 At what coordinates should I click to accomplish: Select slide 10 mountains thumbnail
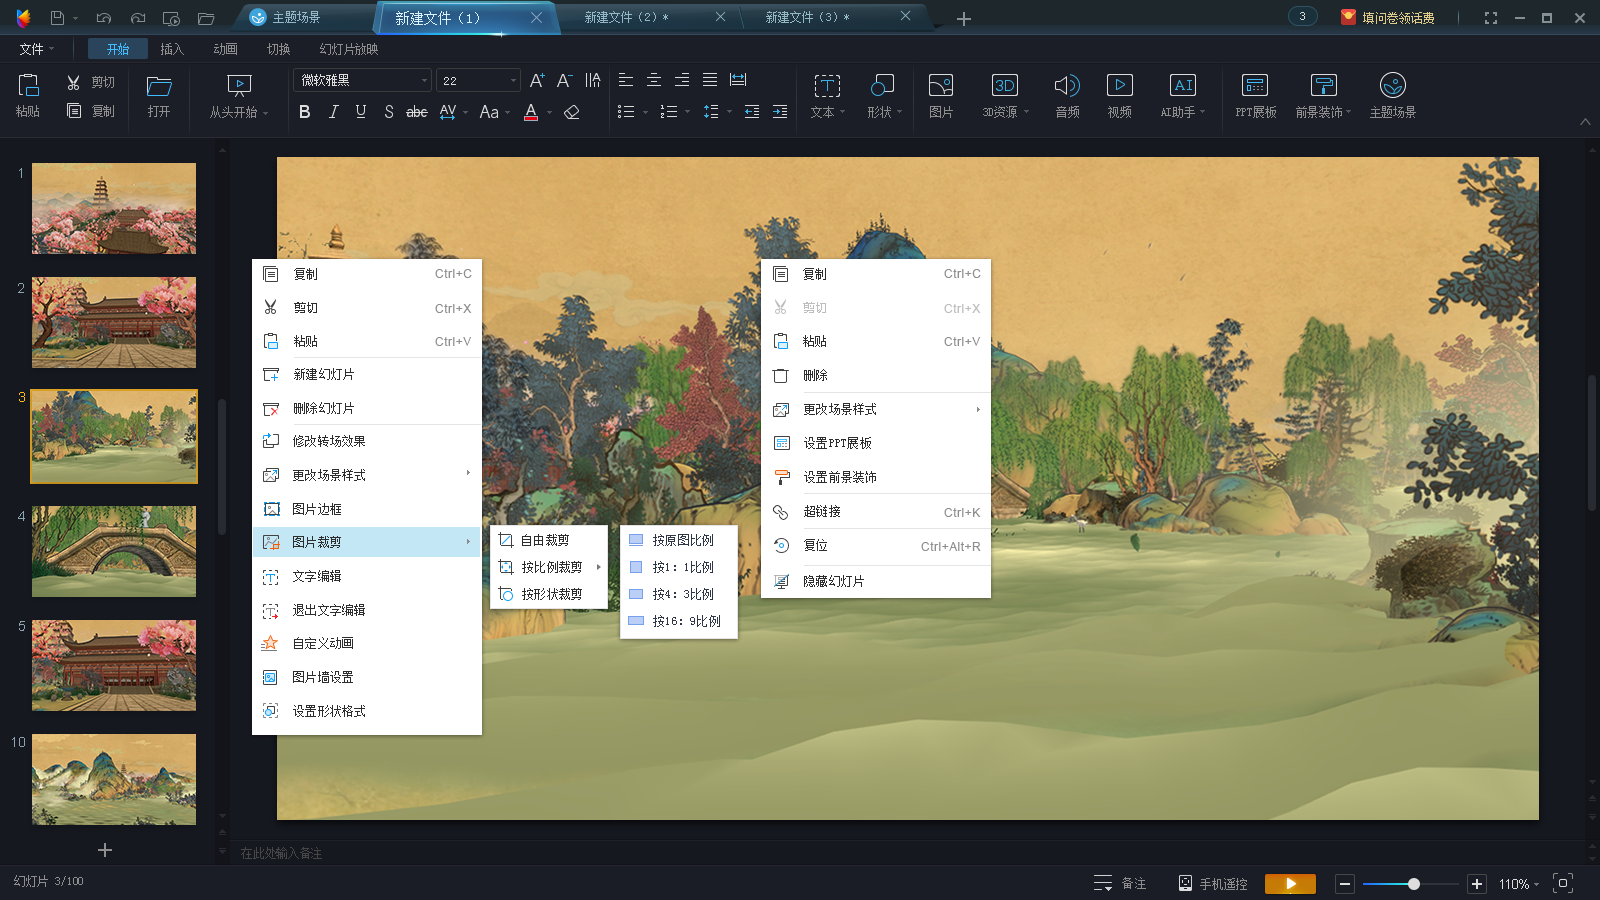coord(114,779)
